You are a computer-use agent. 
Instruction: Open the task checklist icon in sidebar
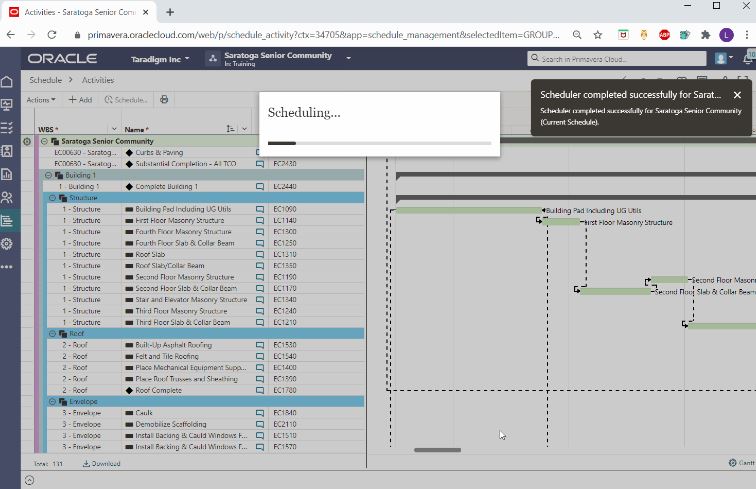(x=7, y=128)
